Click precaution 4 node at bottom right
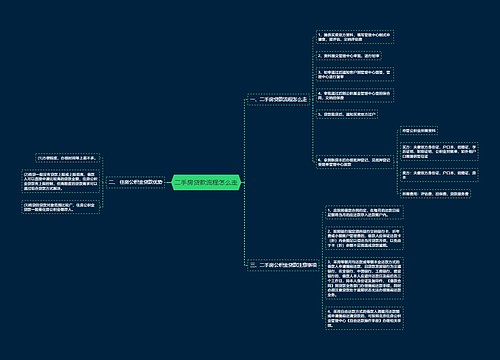 (364, 318)
